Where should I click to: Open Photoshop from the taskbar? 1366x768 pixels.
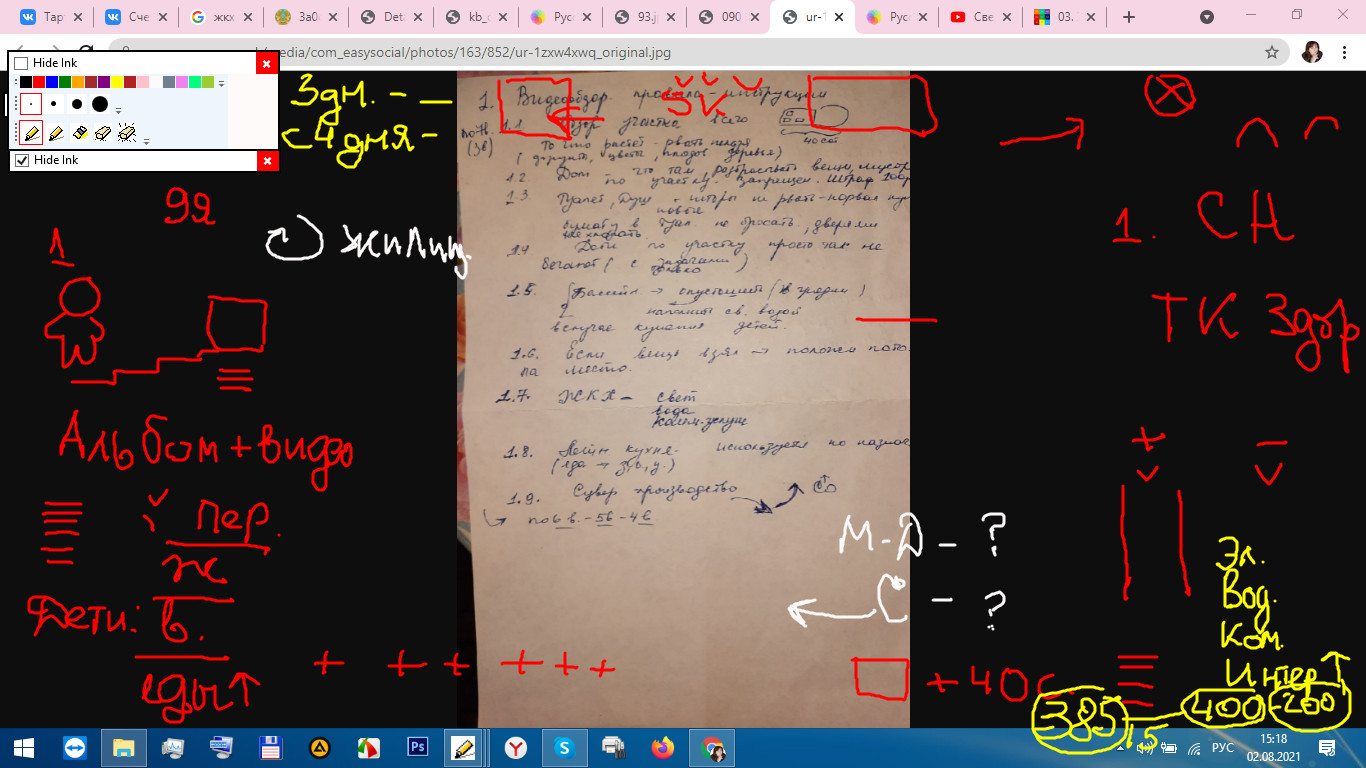[x=418, y=747]
